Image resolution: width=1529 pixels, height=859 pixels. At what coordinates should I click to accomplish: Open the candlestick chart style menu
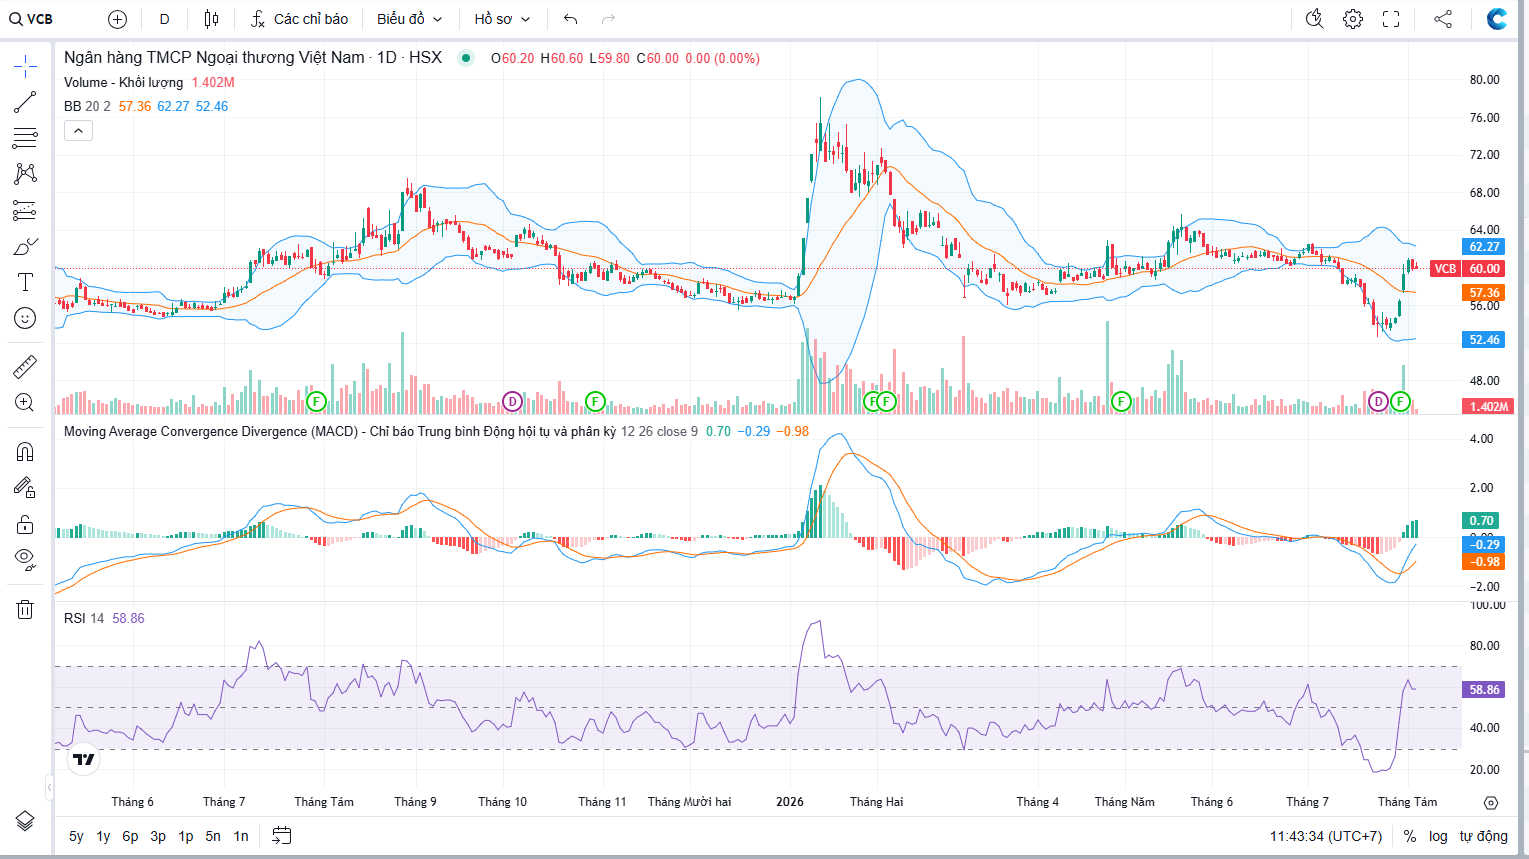[x=211, y=19]
